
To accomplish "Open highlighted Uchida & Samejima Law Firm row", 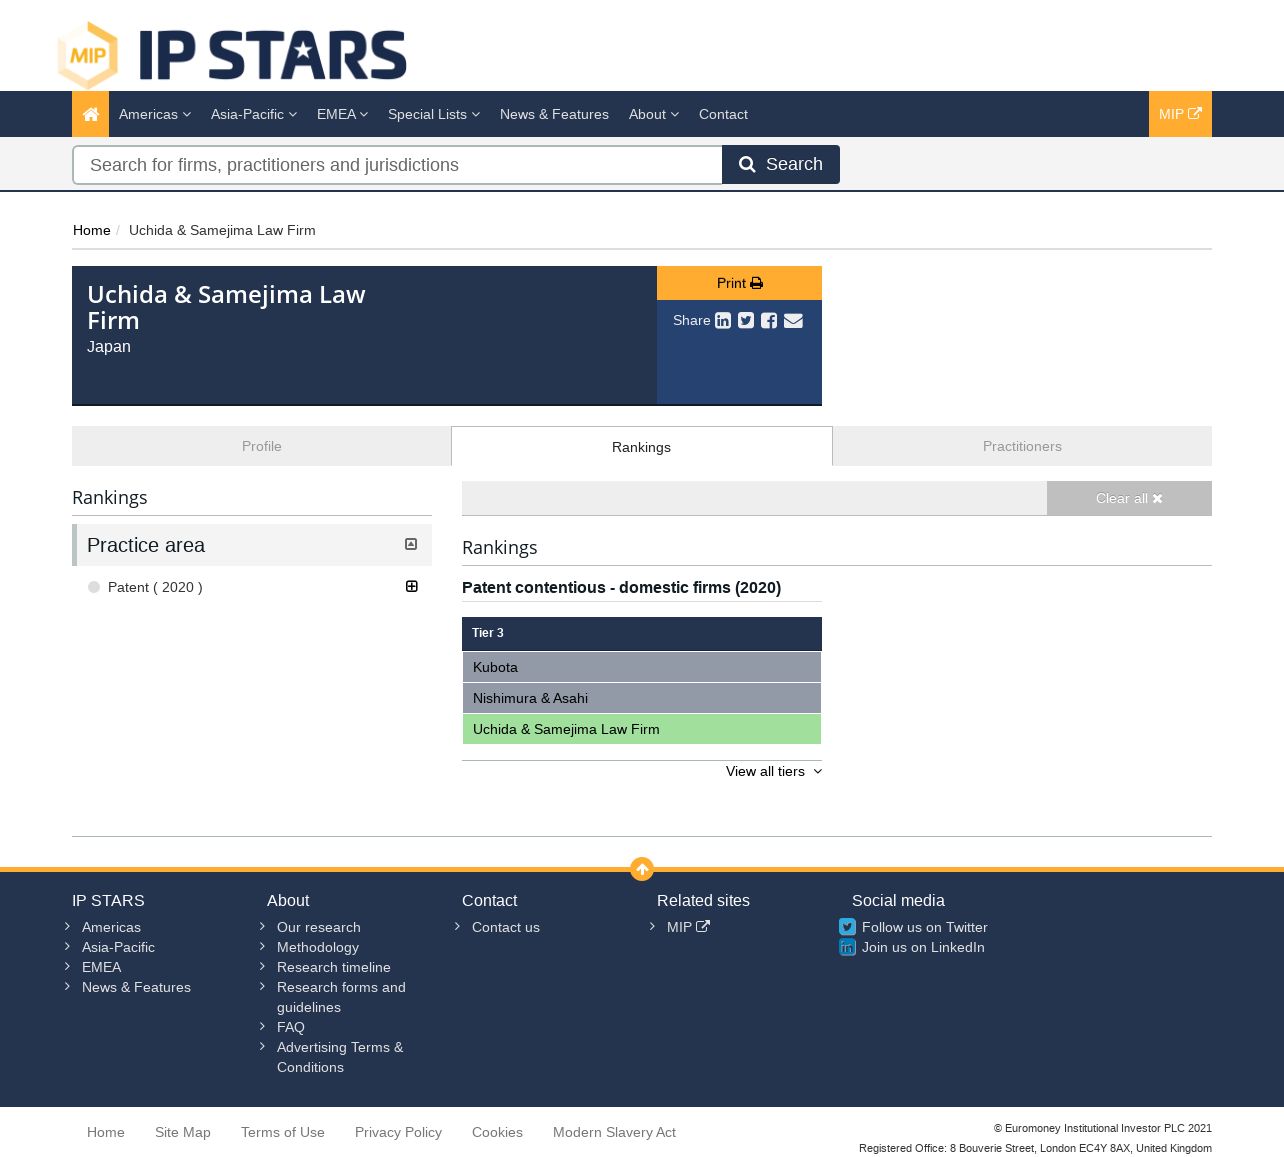I will coord(642,729).
